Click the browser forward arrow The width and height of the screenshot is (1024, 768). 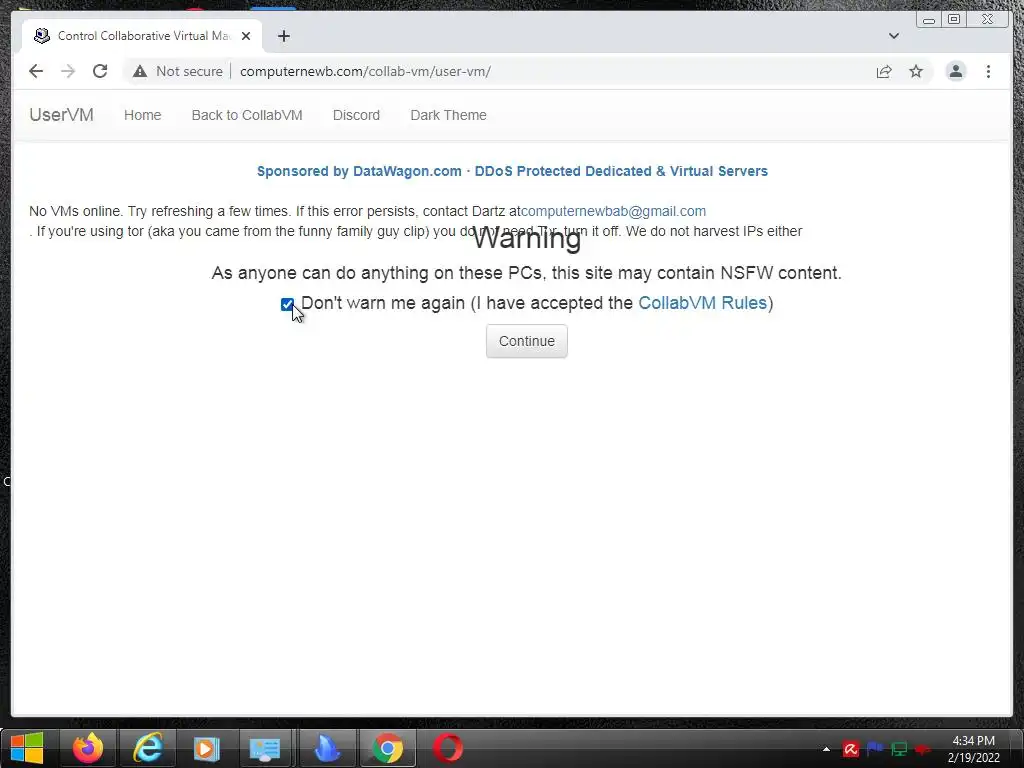68,71
